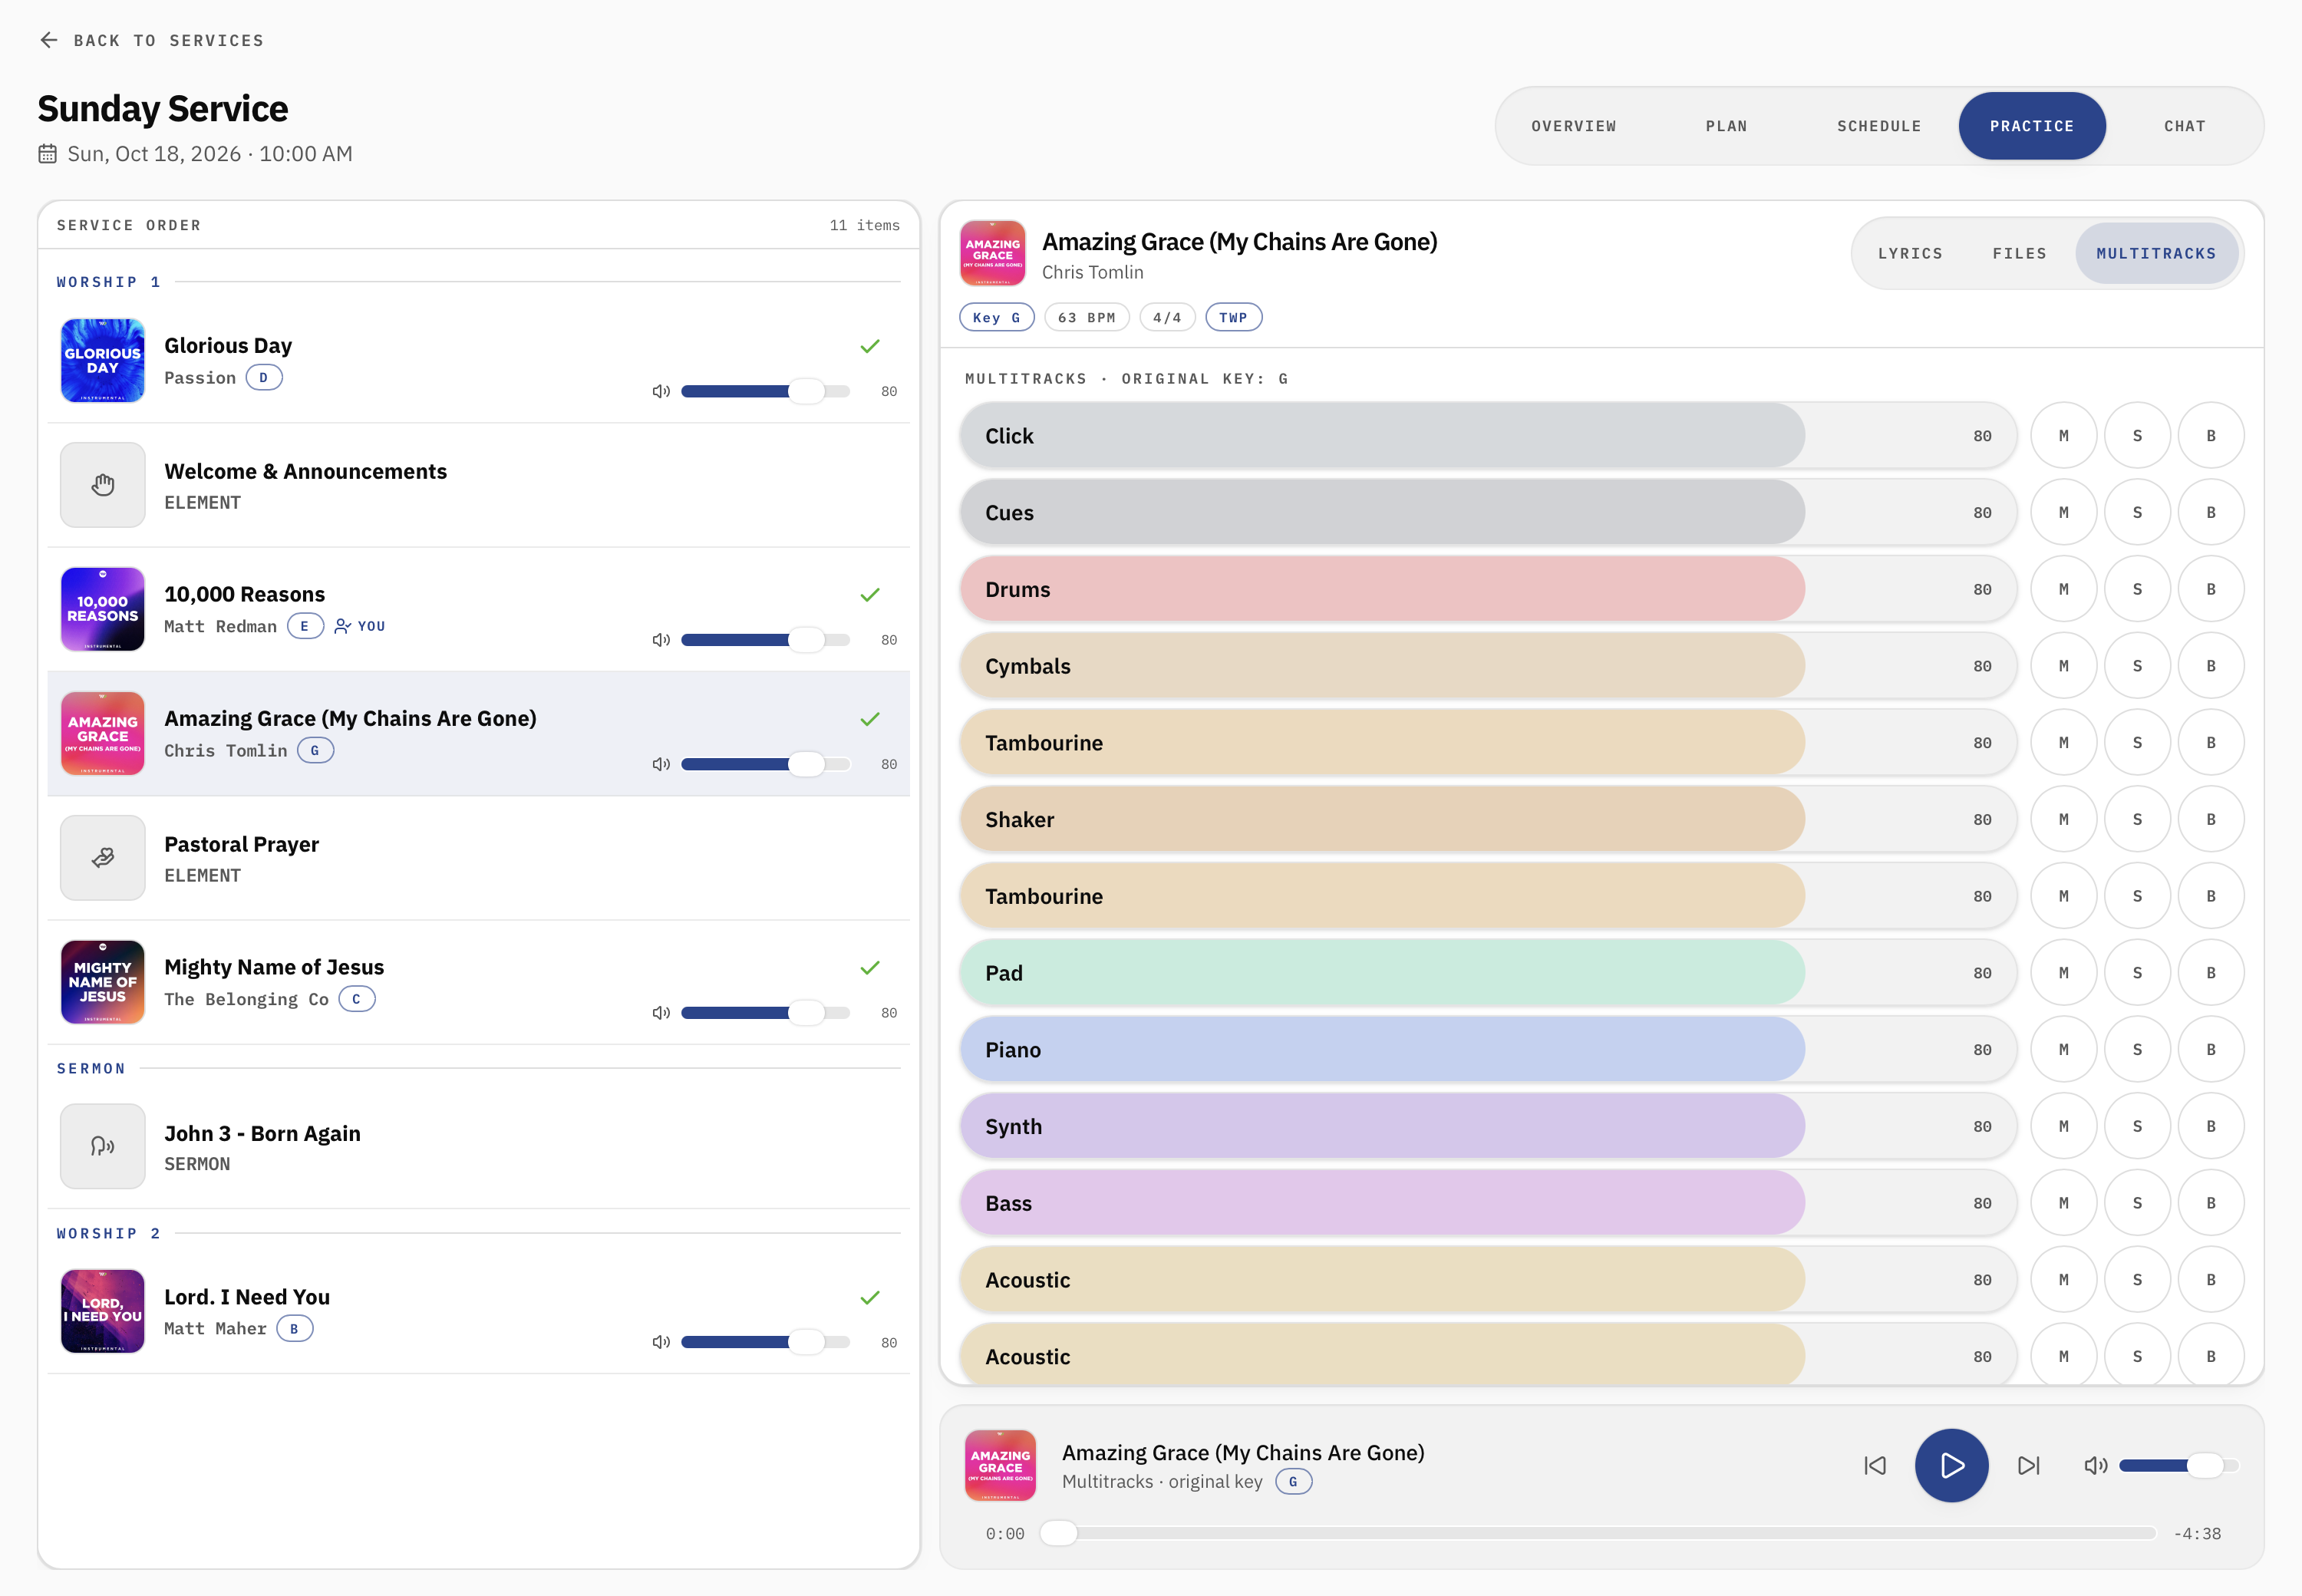2302x1596 pixels.
Task: Click the green checkmark on Glorious Day
Action: 870,346
